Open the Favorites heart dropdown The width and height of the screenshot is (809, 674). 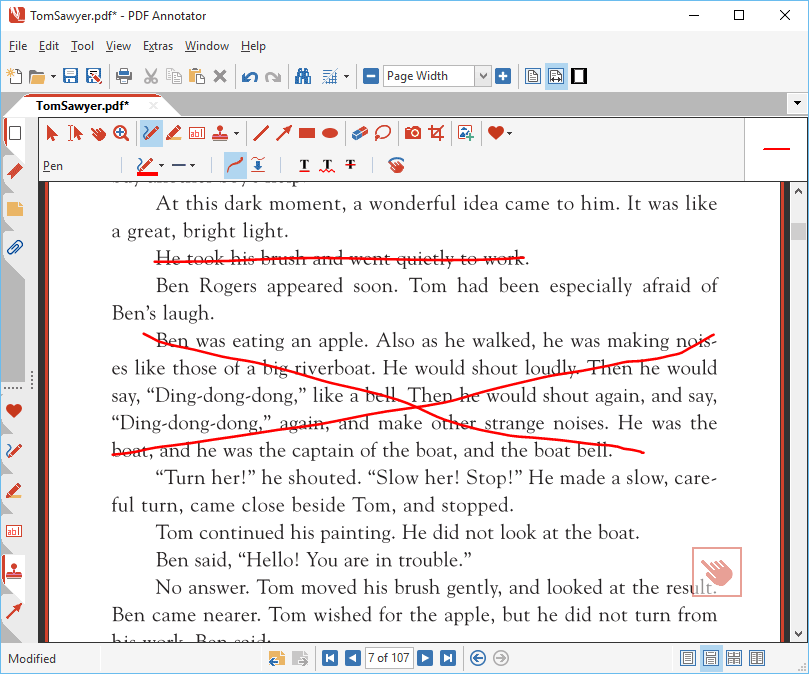[509, 134]
